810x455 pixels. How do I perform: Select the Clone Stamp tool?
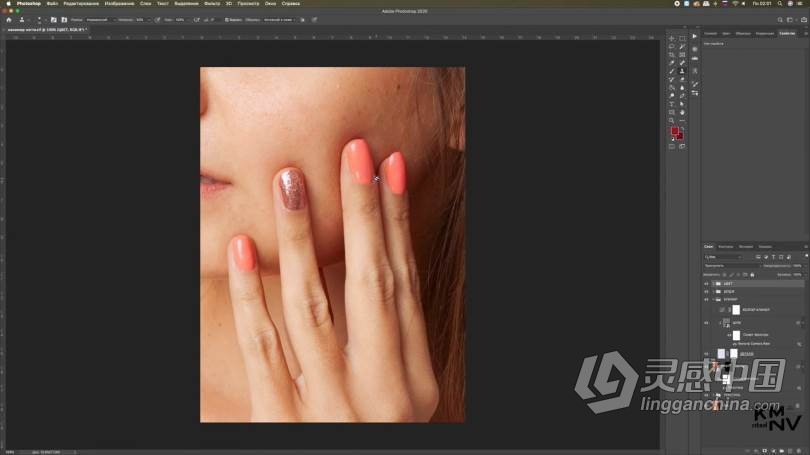tap(682, 71)
